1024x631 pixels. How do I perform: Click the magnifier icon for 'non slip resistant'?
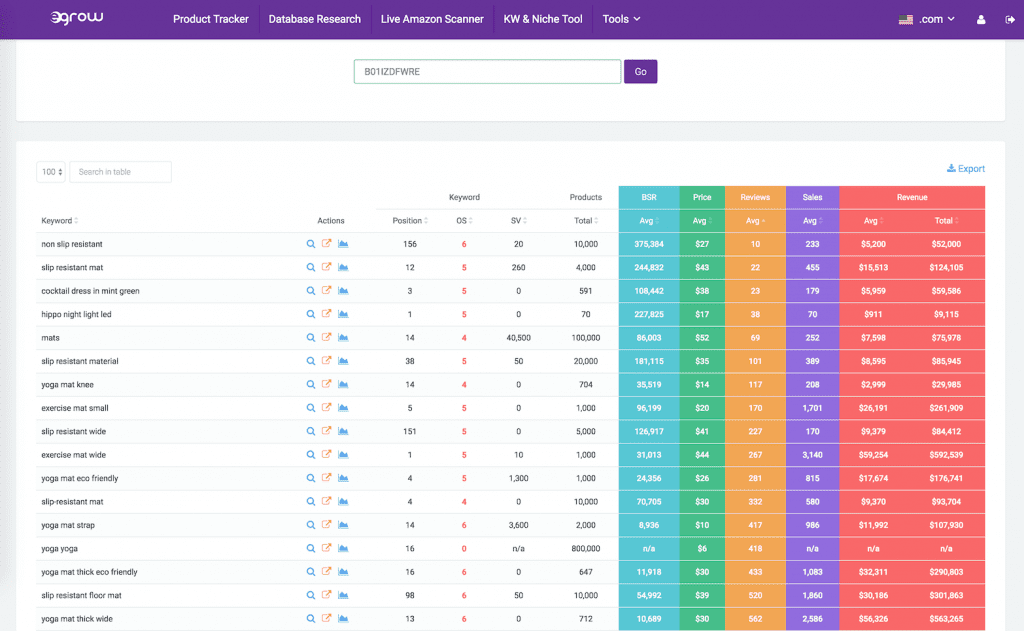(311, 244)
